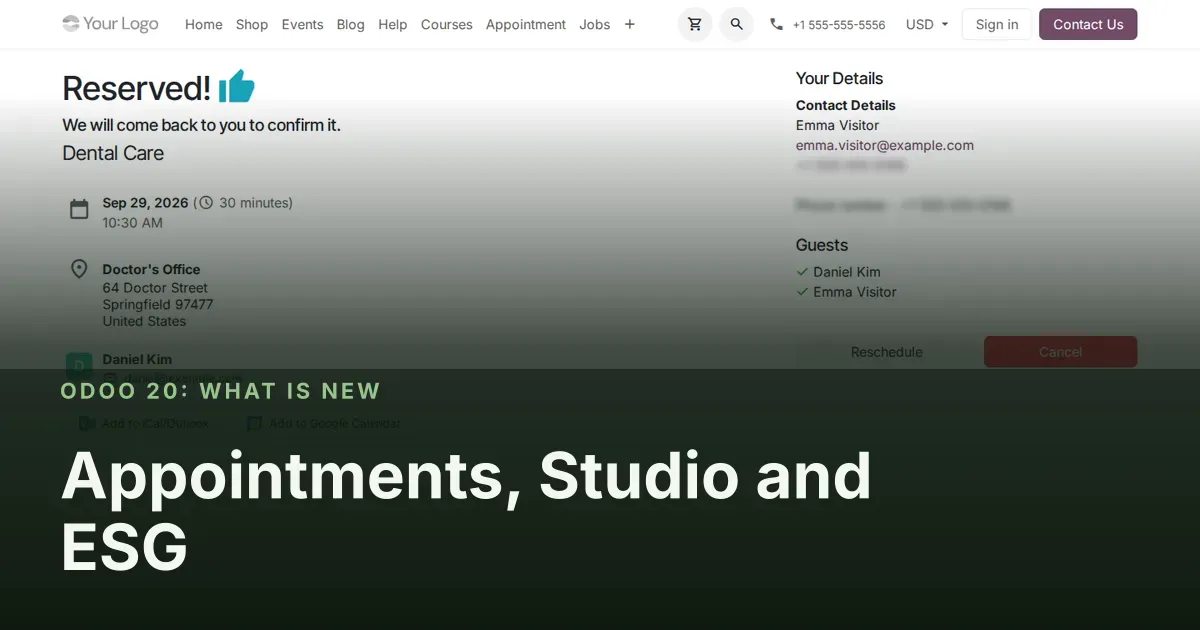
Task: Click the calendar icon beside Sep 29, 2026
Action: (x=79, y=209)
